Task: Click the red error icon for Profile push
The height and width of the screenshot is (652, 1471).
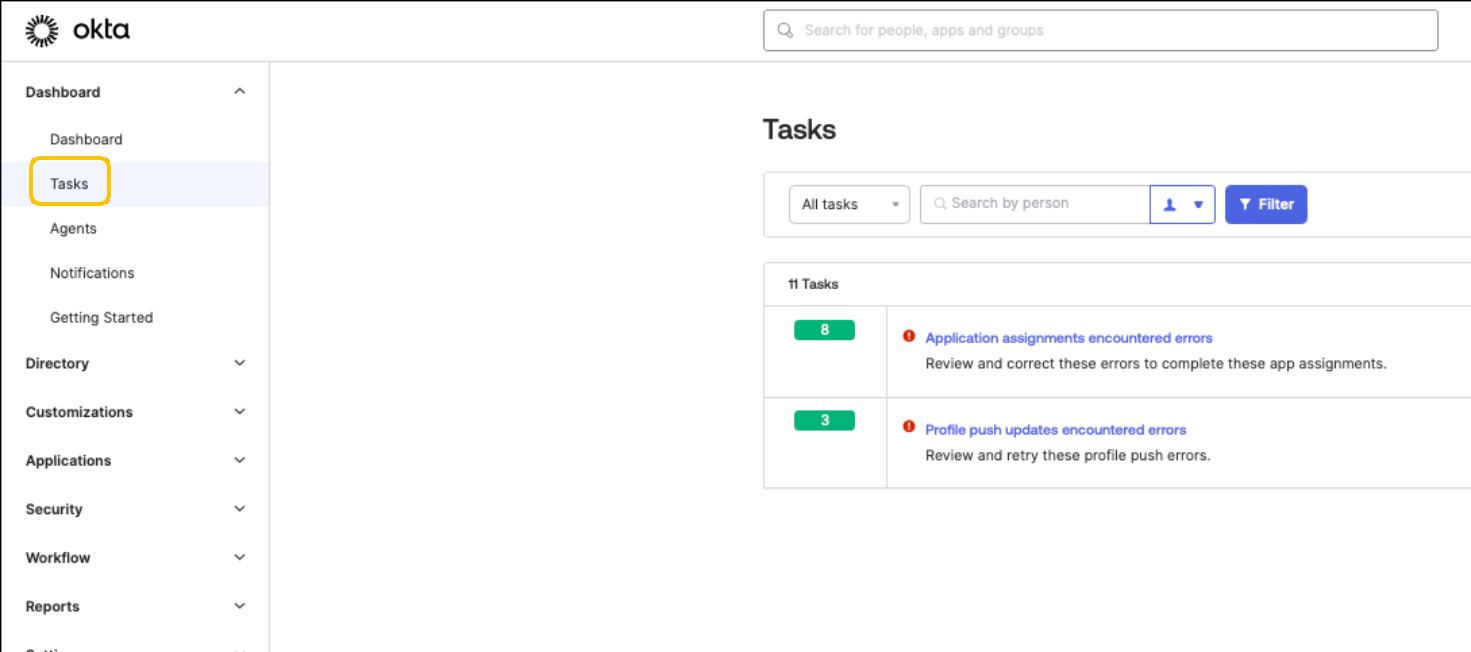Action: 909,426
